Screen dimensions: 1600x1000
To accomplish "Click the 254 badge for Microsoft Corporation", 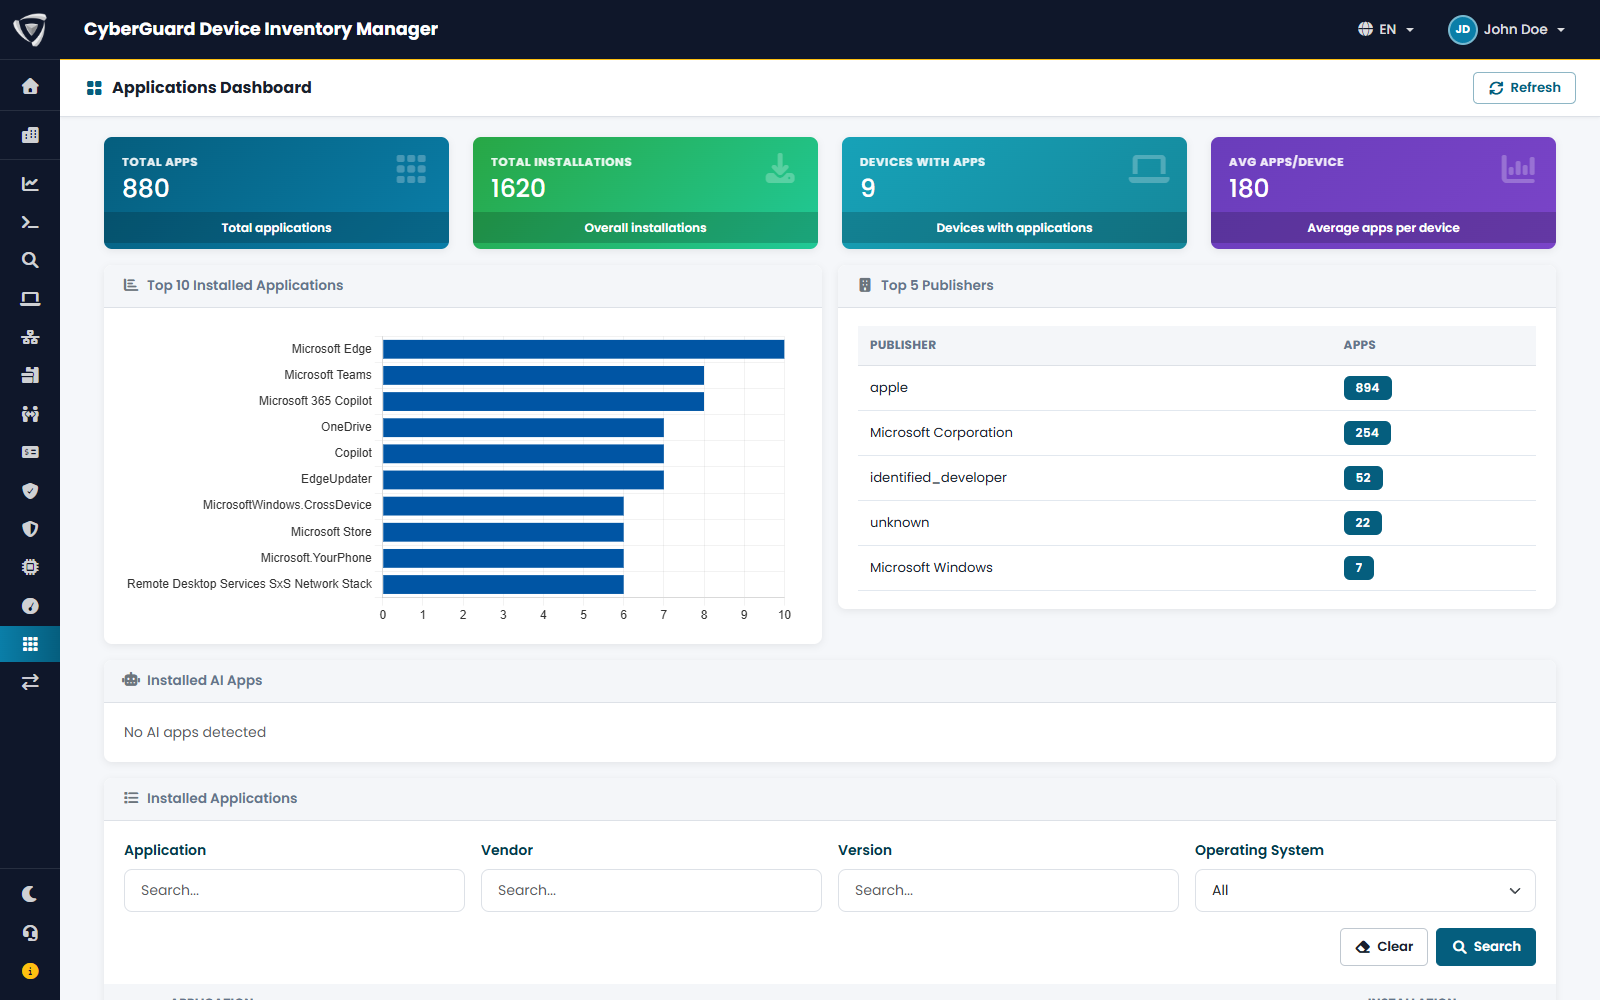I will pyautogui.click(x=1367, y=433).
